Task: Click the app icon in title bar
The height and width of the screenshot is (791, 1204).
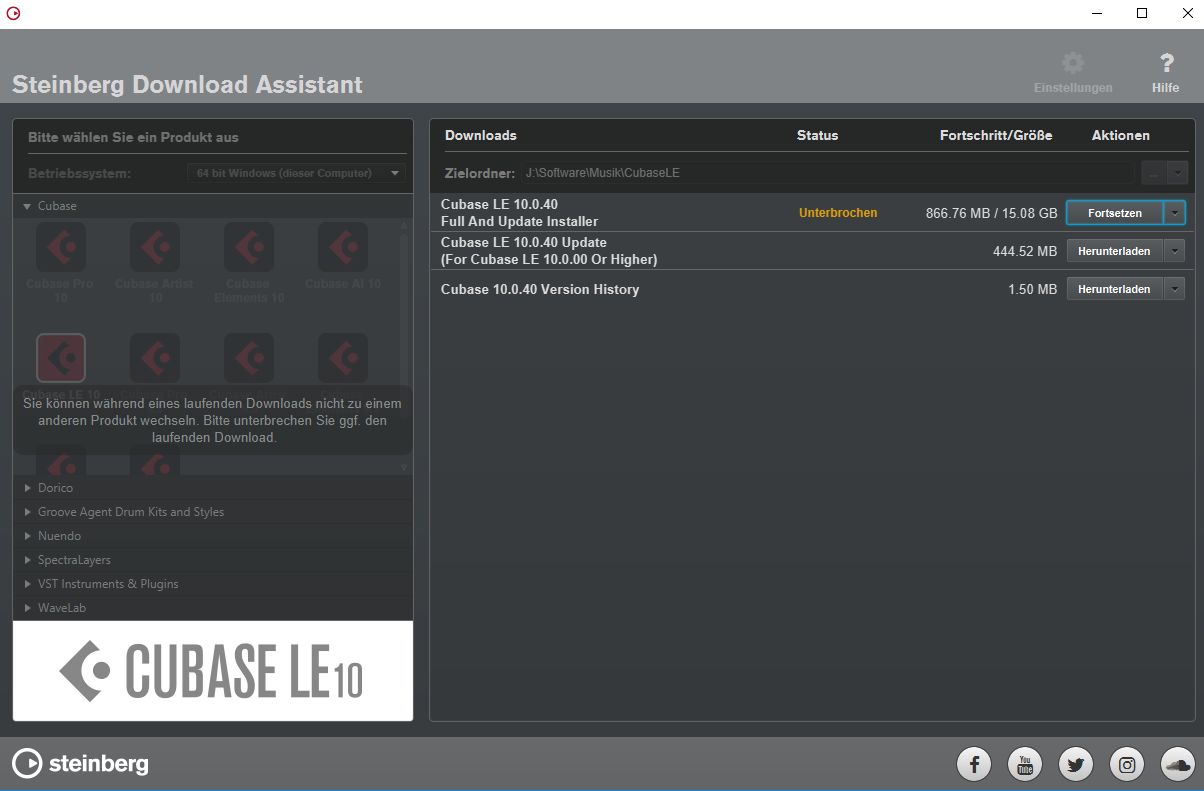Action: [x=13, y=14]
